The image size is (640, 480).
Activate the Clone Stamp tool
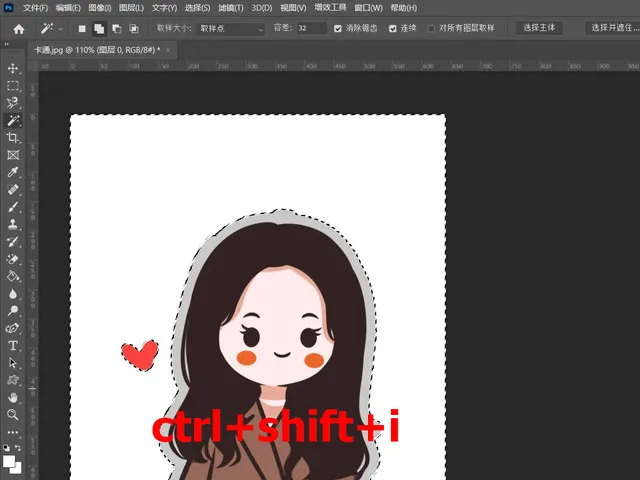(13, 224)
